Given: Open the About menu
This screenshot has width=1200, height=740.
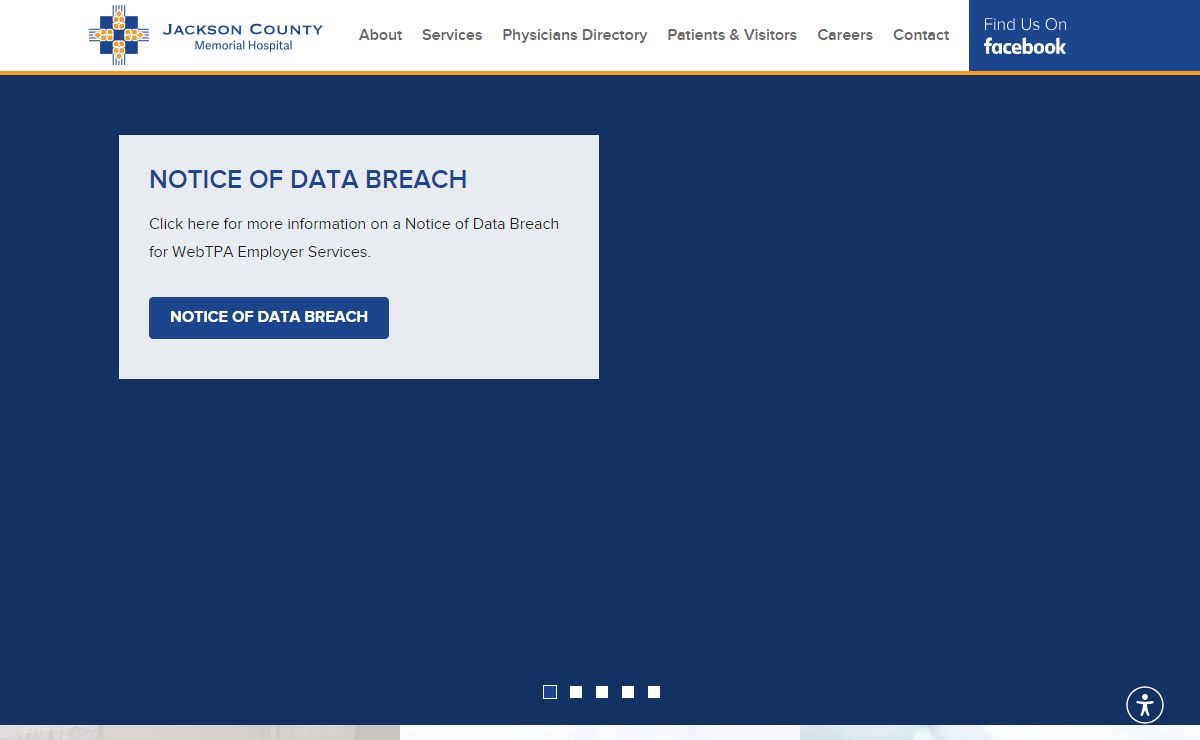Looking at the screenshot, I should [x=380, y=35].
